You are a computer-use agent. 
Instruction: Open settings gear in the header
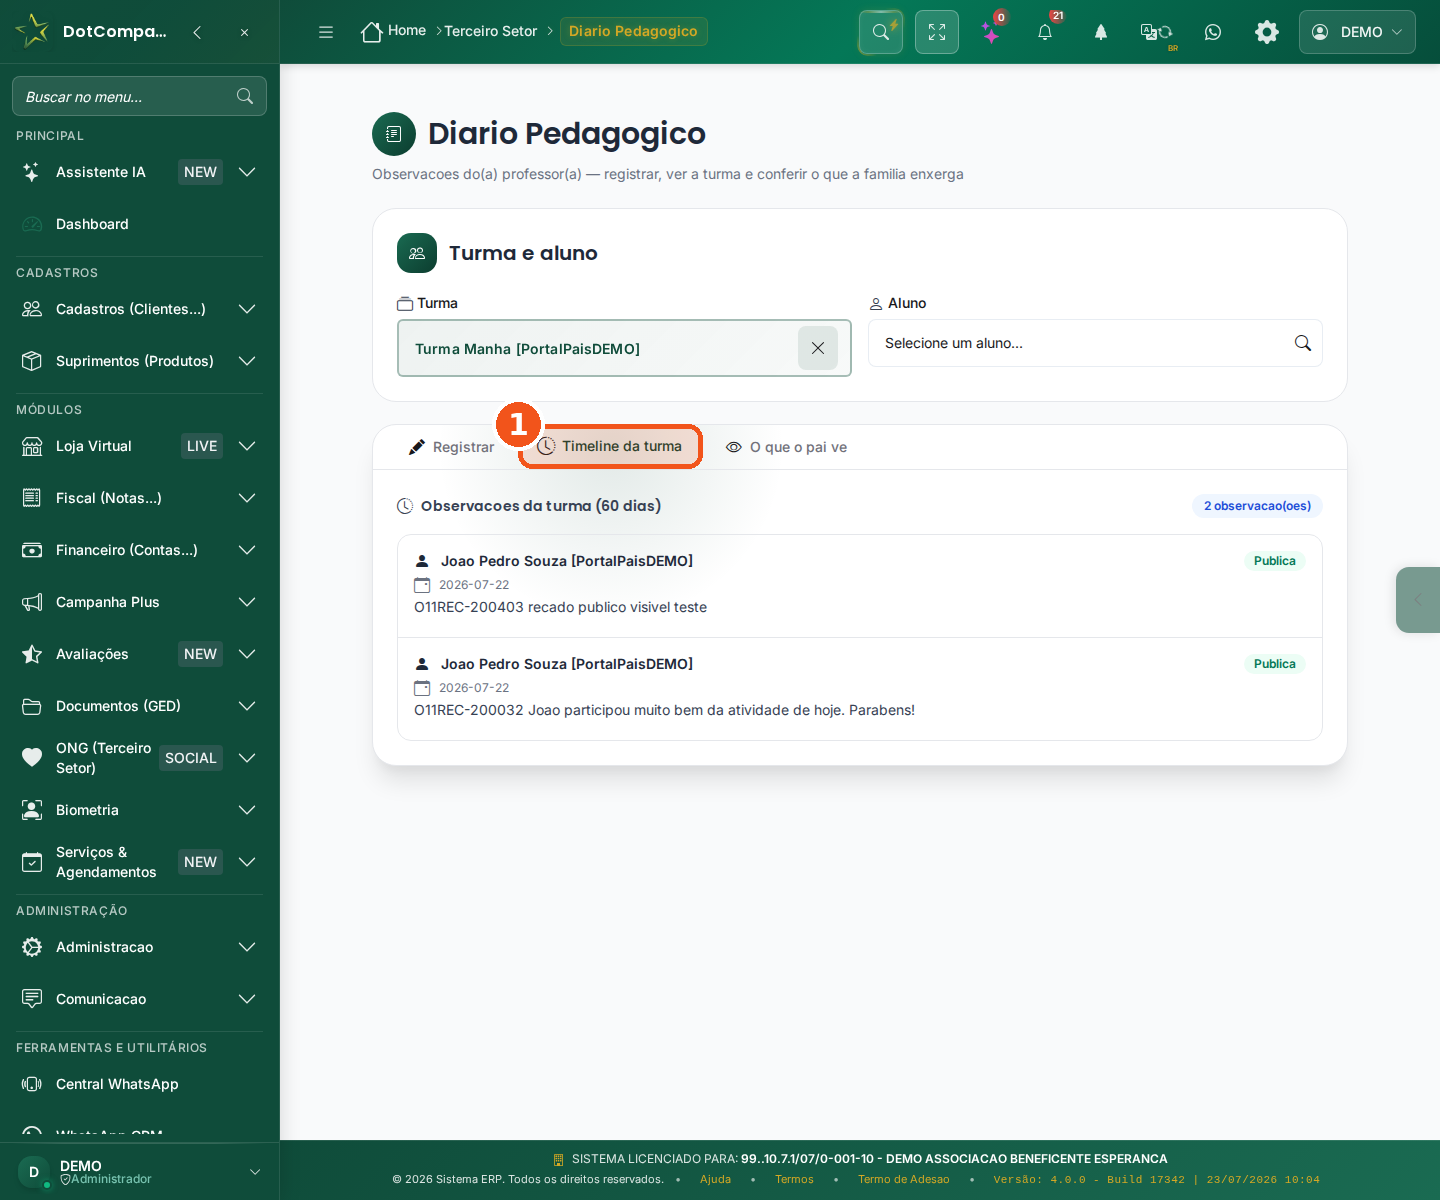point(1267,32)
